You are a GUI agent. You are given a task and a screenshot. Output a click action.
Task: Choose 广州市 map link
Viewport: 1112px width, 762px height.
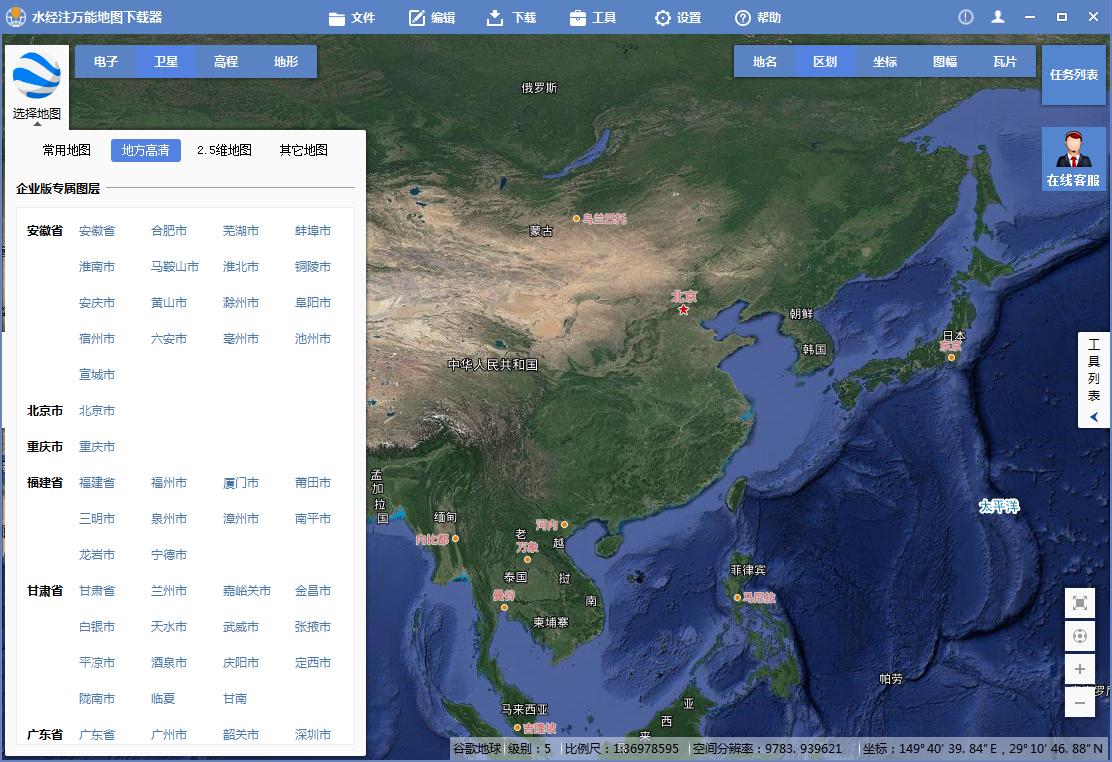[x=169, y=734]
